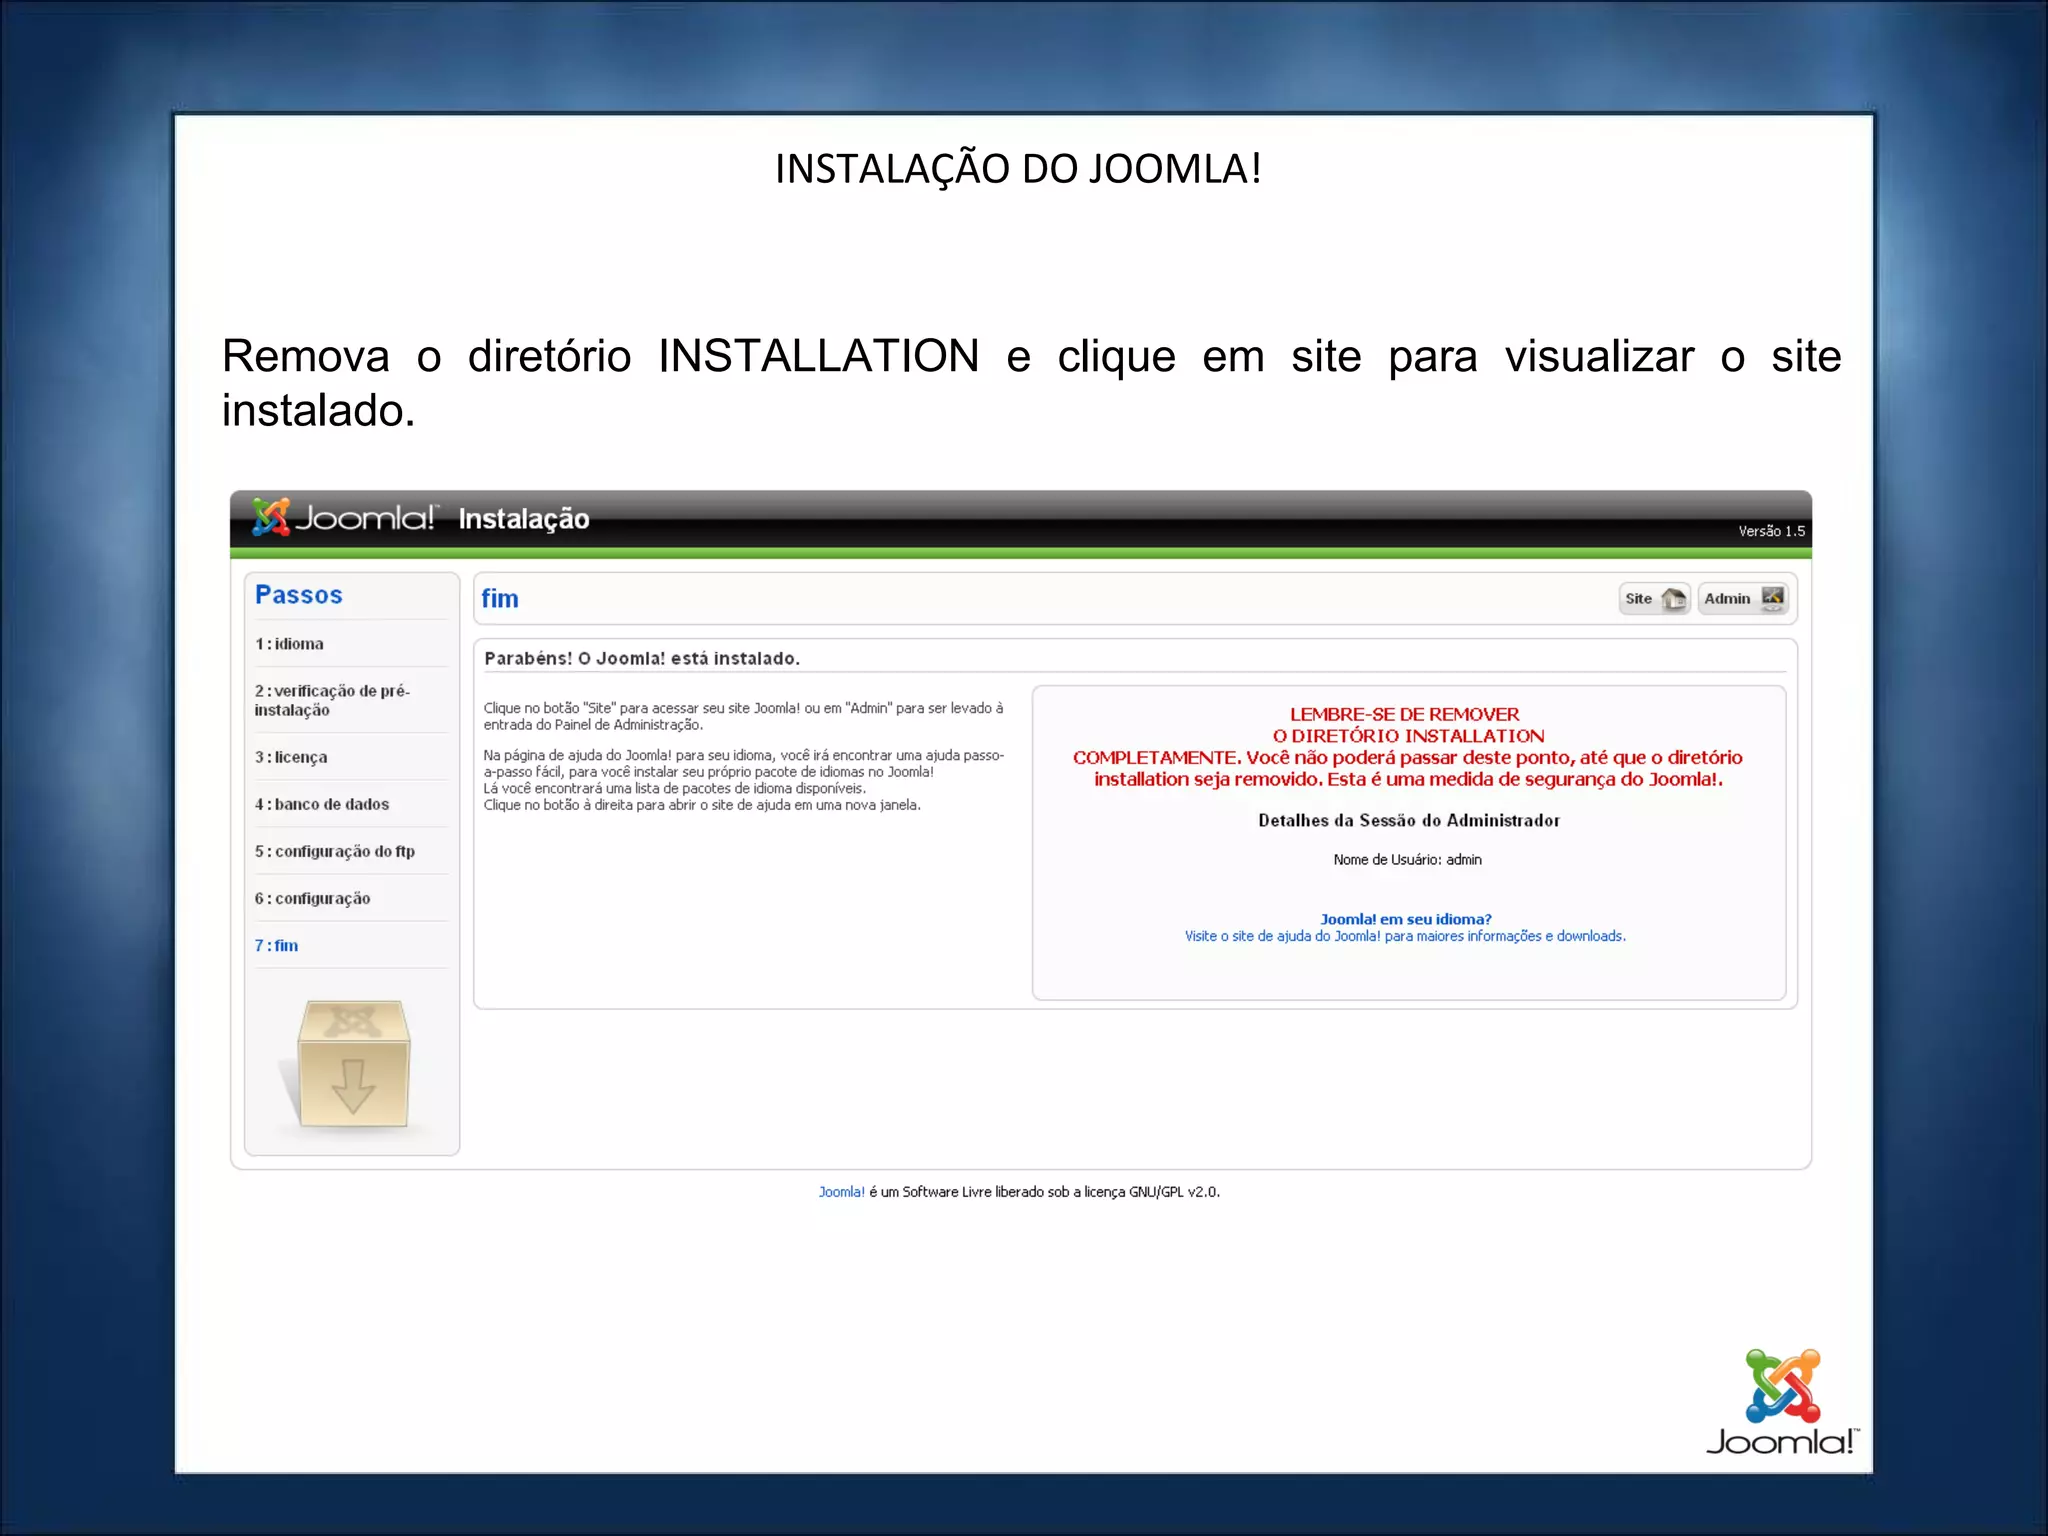Click the 'INSTALAÇÃO DO JOOMLA!' slide title

(x=1018, y=169)
